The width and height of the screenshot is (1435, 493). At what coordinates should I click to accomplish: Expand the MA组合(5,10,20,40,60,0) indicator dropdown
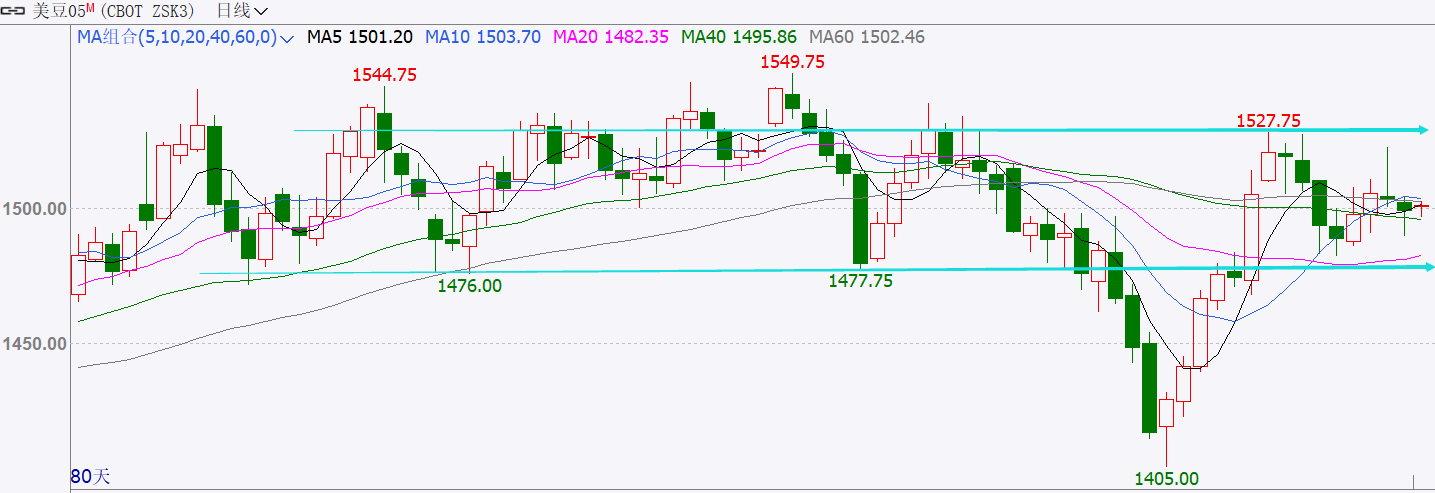coord(186,37)
